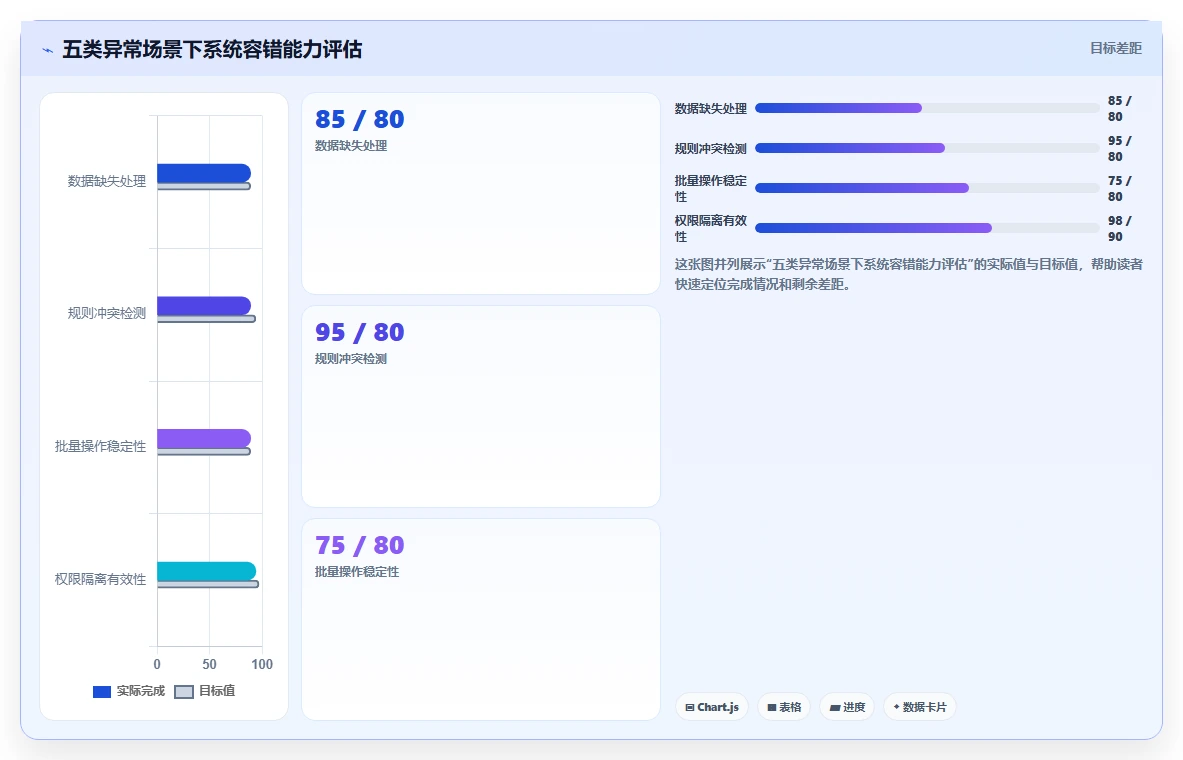1183x760 pixels.
Task: Click the lightning icon beside the title
Action: (x=48, y=51)
